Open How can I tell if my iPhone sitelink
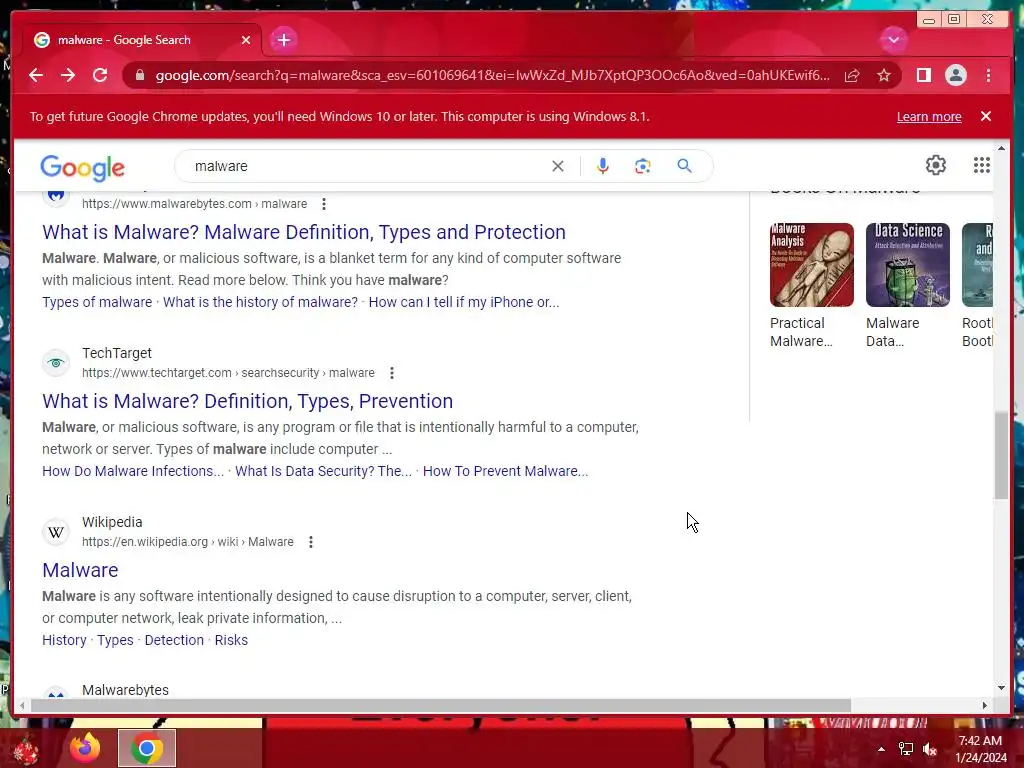The width and height of the screenshot is (1024, 768). tap(464, 302)
